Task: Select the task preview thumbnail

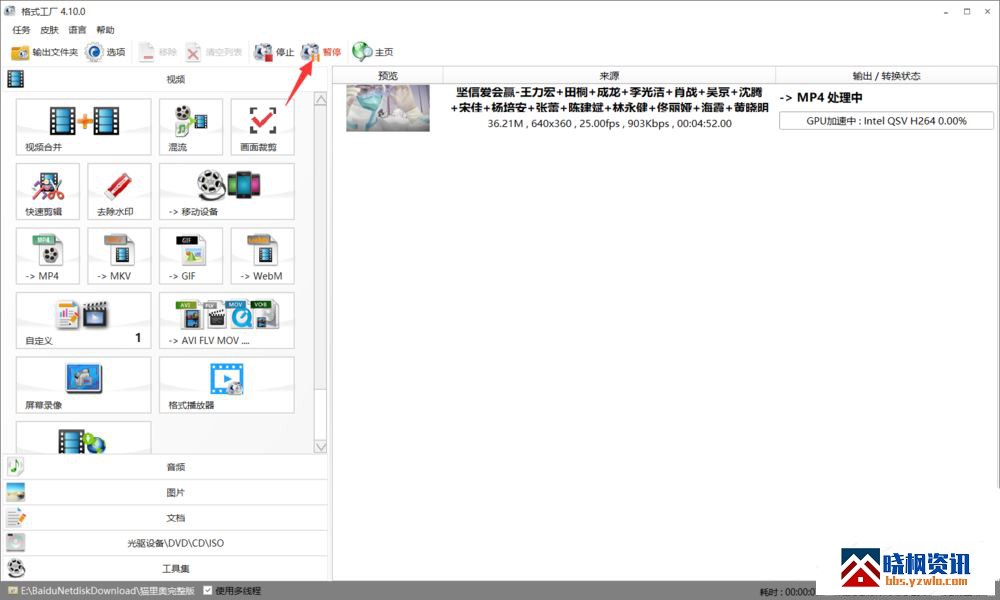Action: (x=388, y=108)
